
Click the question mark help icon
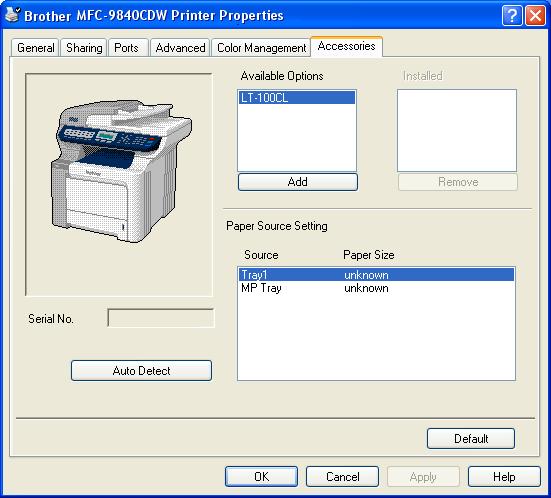click(x=512, y=15)
